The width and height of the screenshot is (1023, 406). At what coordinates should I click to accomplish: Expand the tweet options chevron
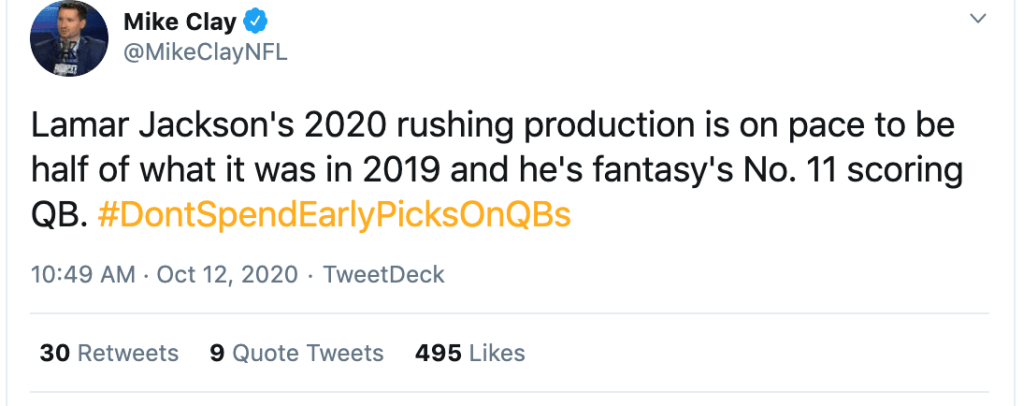[978, 19]
